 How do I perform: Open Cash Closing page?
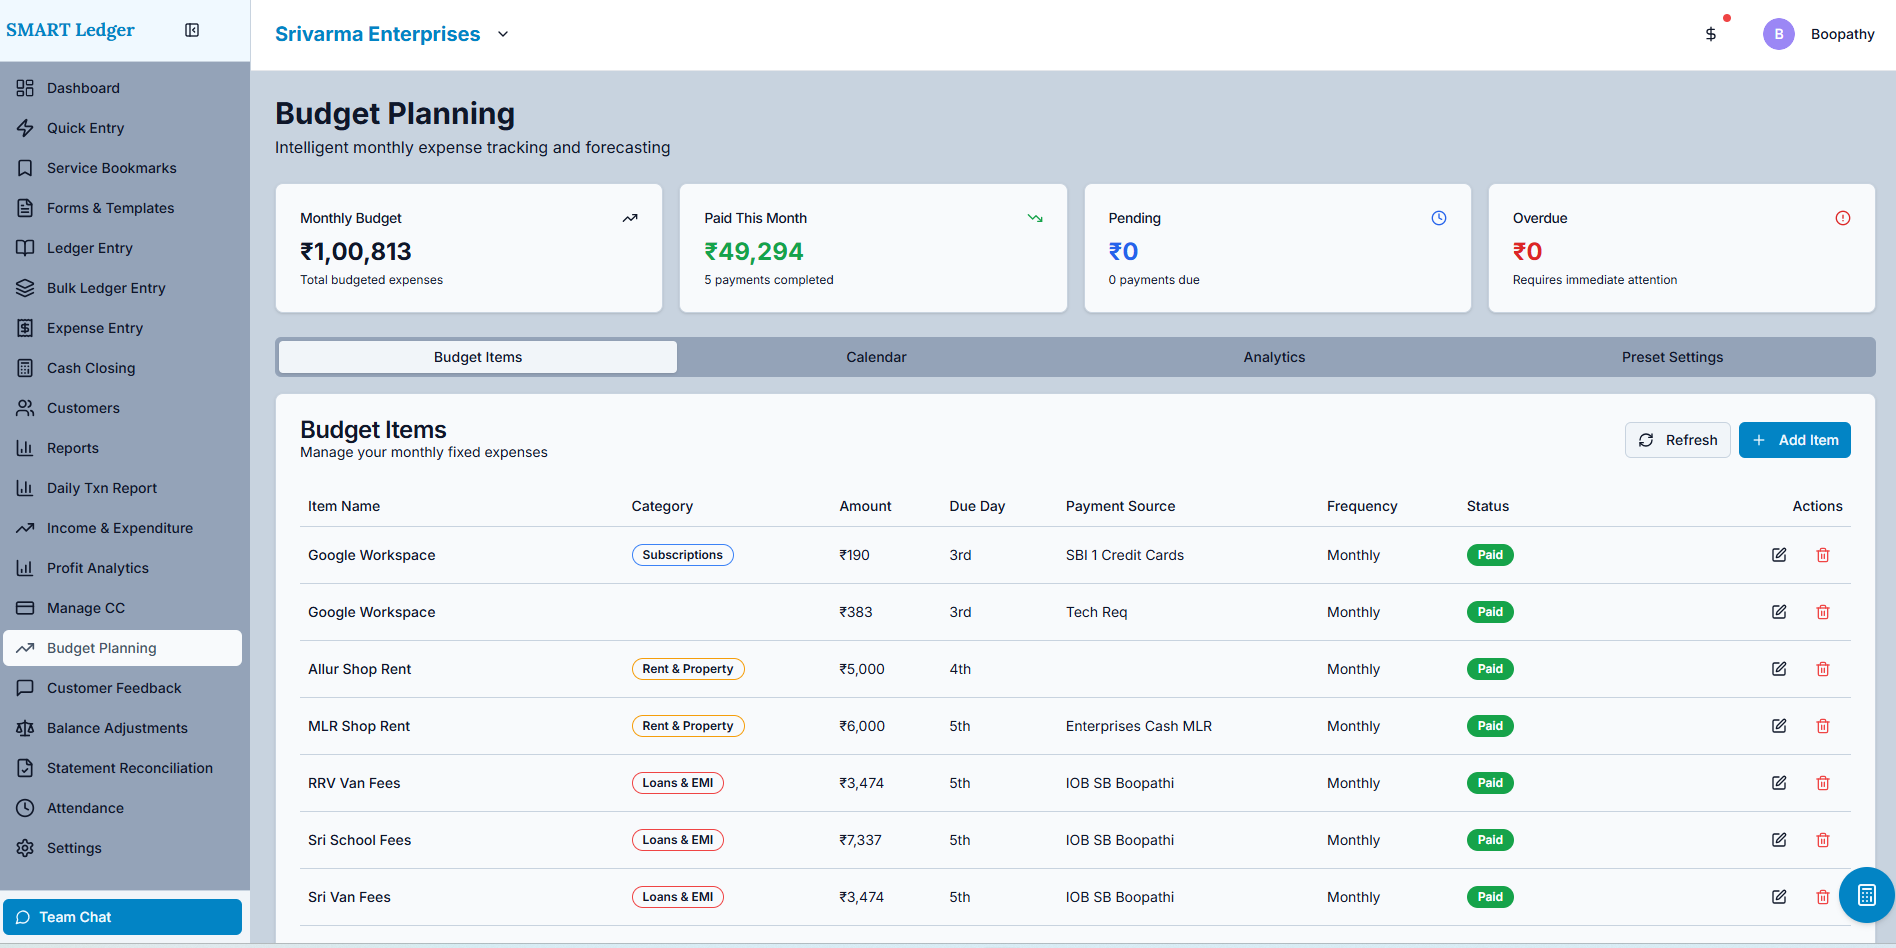122,368
